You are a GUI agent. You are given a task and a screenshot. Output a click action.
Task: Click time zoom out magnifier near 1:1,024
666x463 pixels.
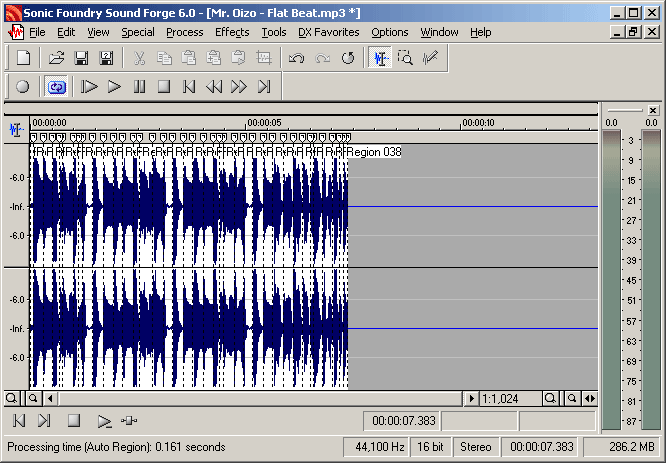[550, 398]
